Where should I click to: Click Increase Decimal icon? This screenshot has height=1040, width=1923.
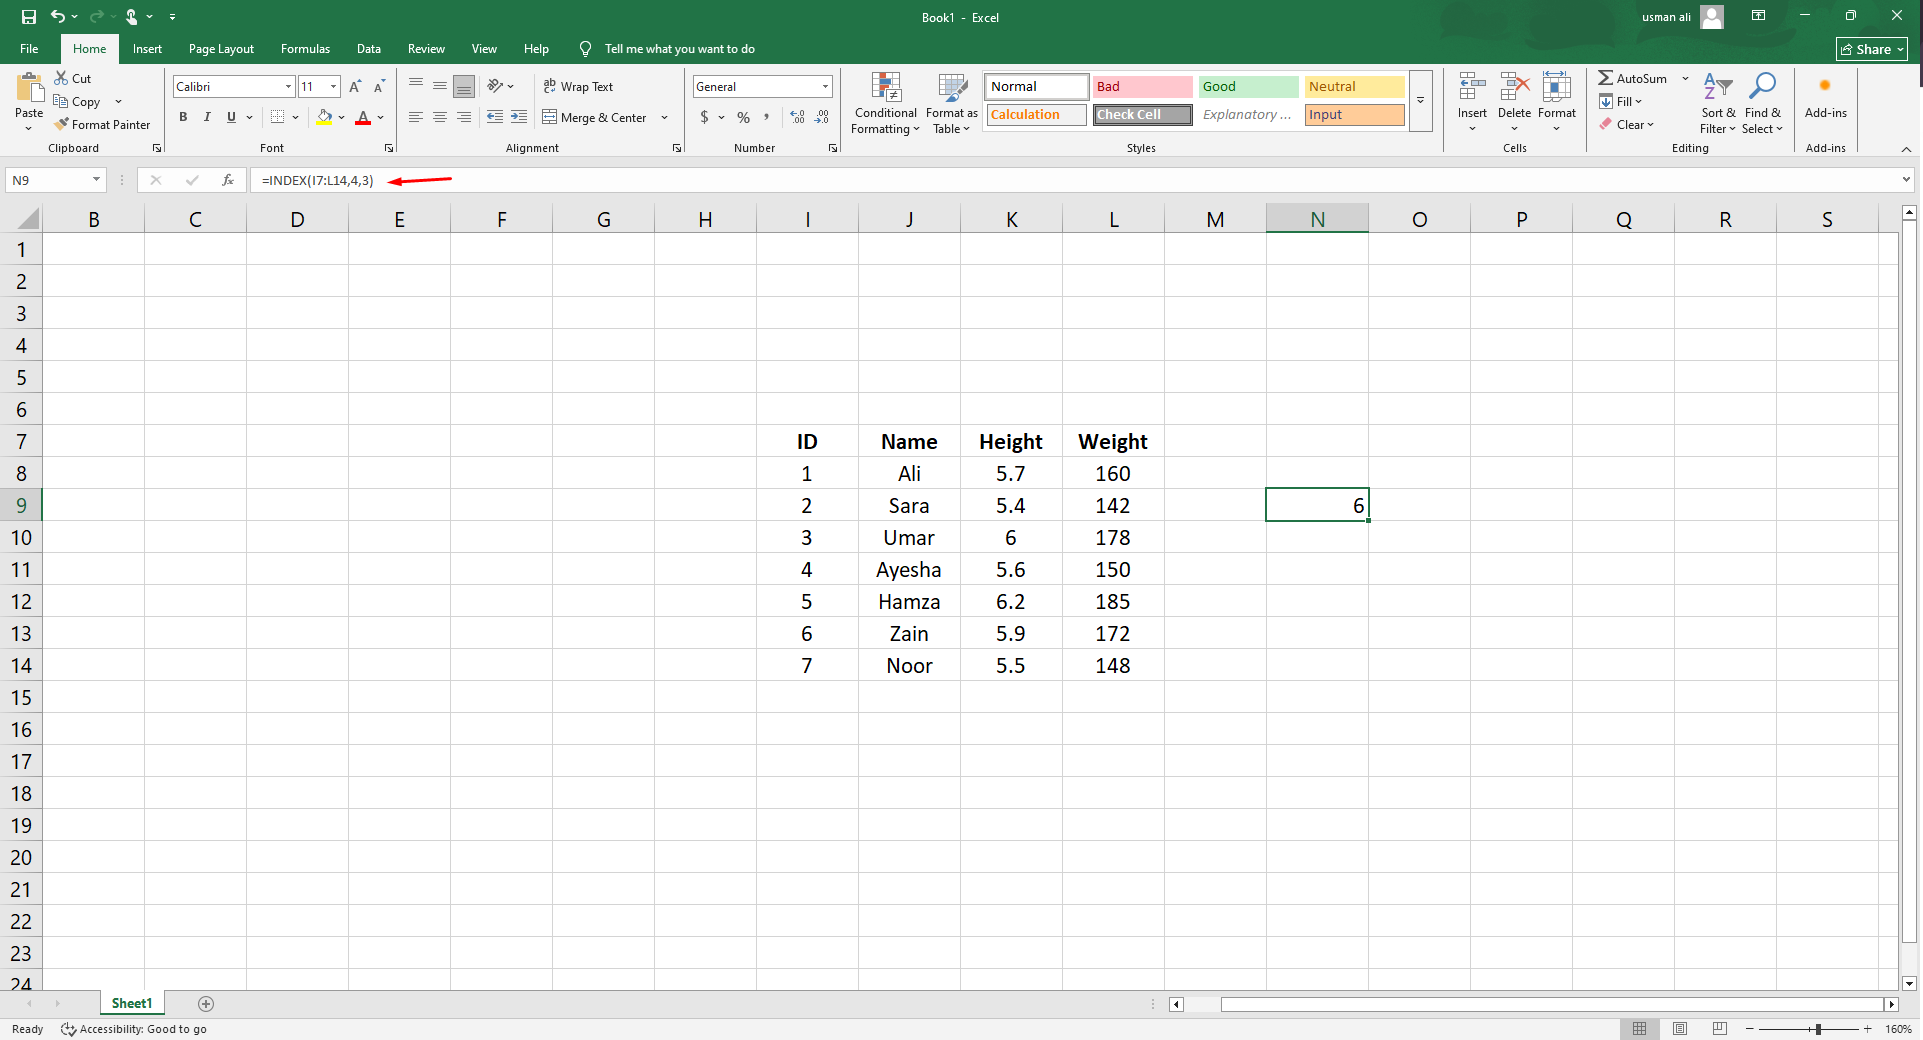(x=797, y=117)
